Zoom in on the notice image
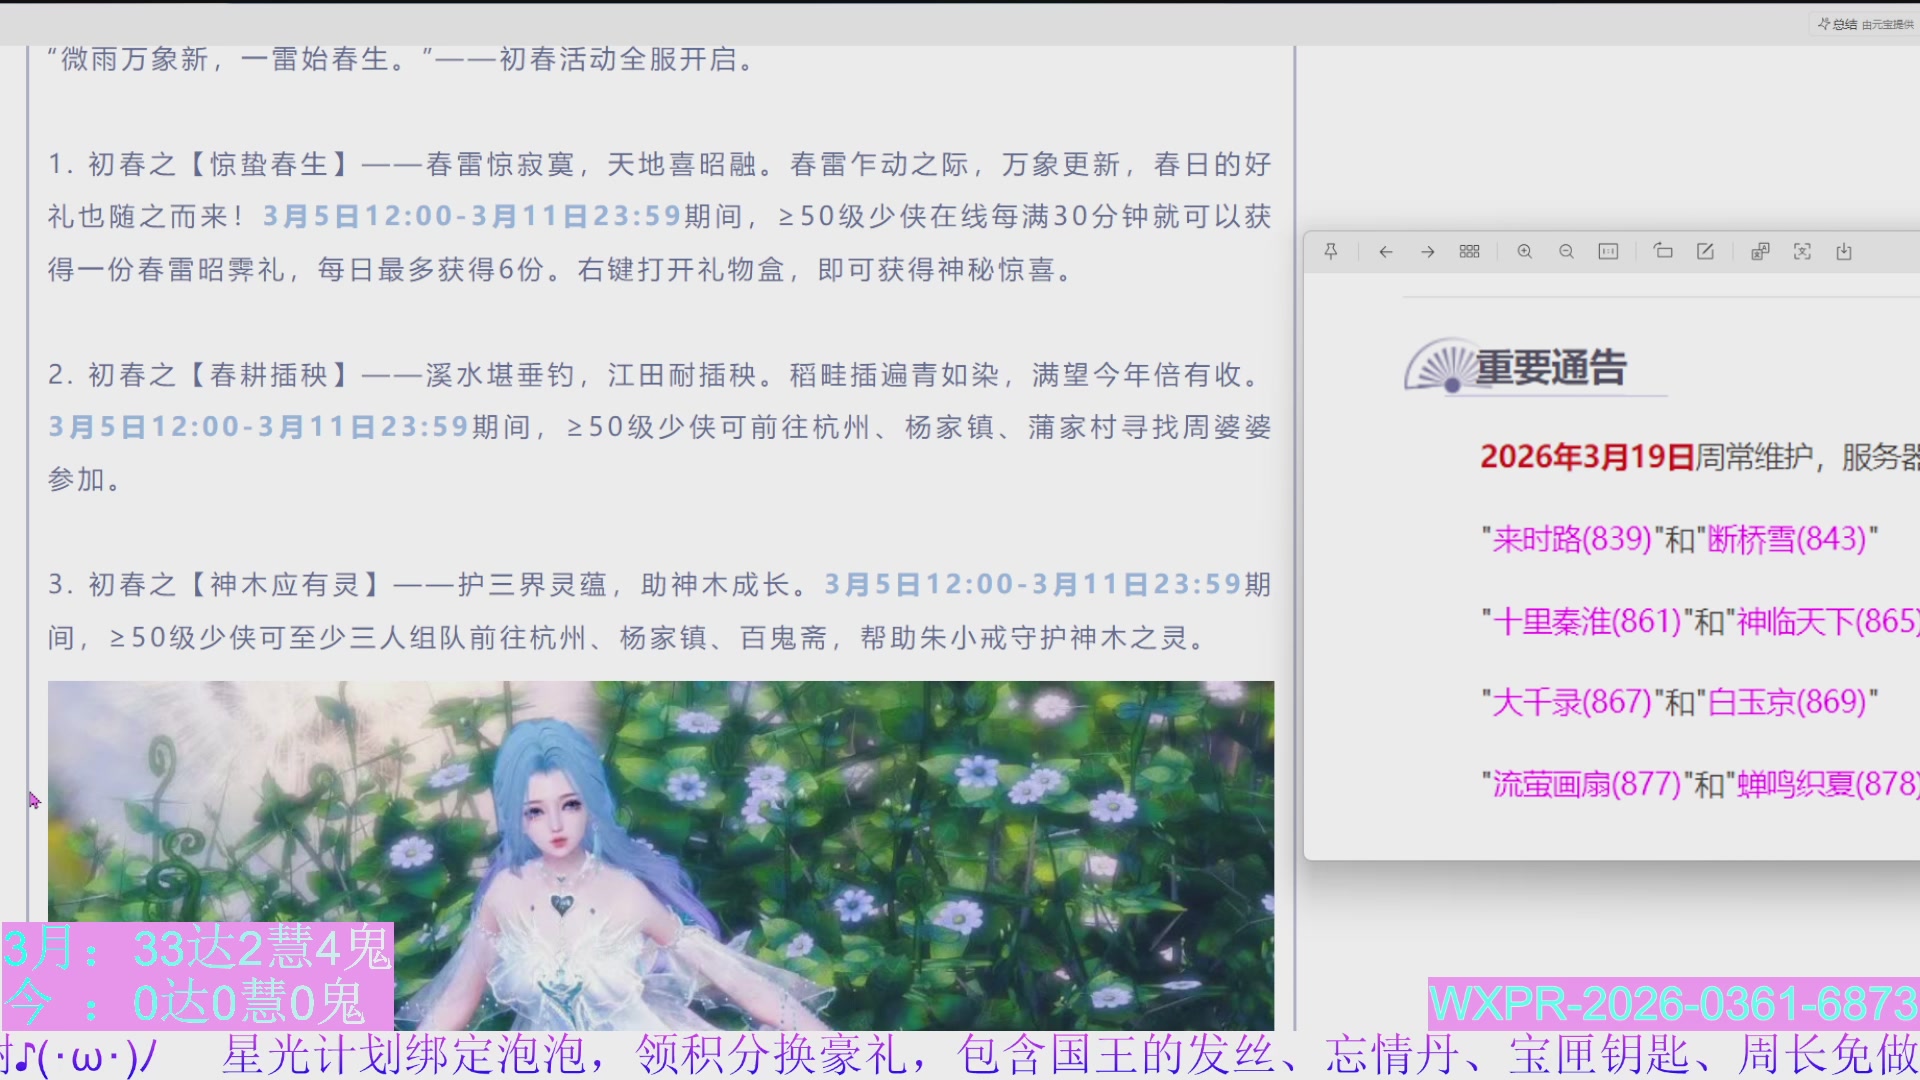 click(x=1524, y=251)
